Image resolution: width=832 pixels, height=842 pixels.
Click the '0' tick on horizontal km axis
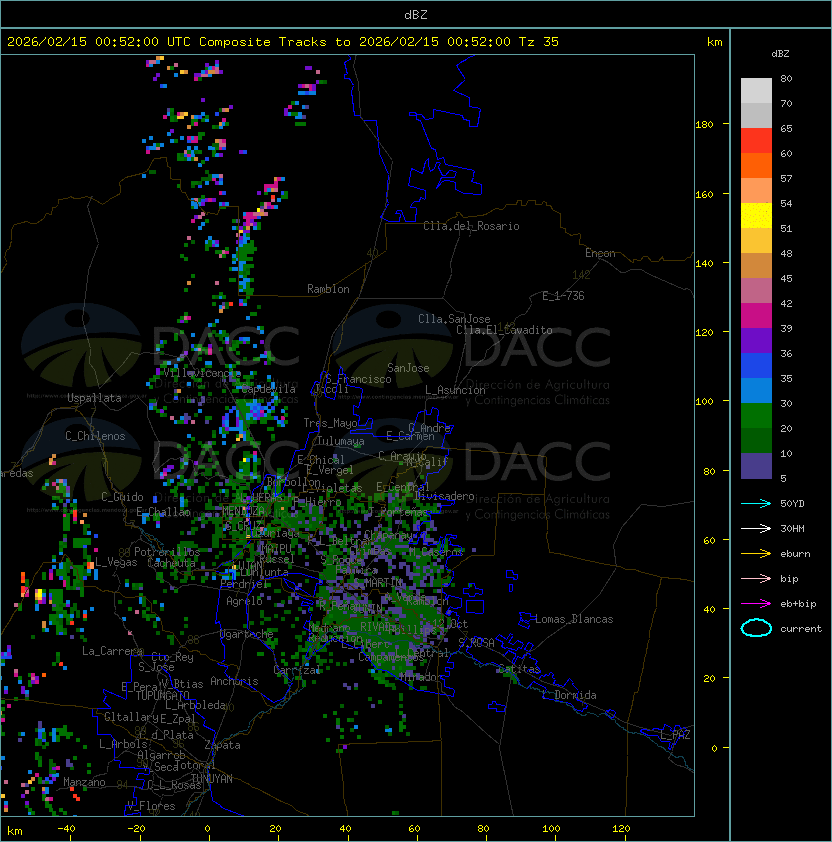[x=207, y=829]
